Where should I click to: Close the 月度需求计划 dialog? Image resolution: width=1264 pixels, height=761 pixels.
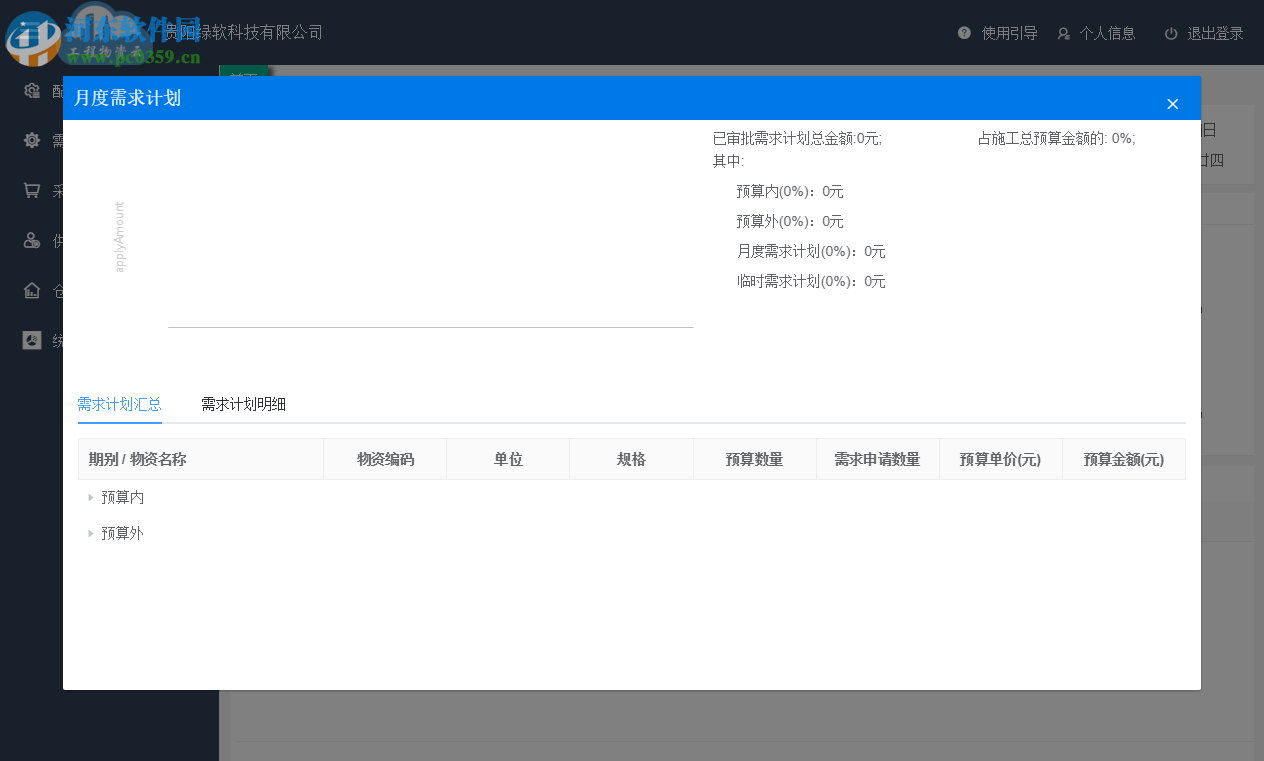coord(1172,103)
